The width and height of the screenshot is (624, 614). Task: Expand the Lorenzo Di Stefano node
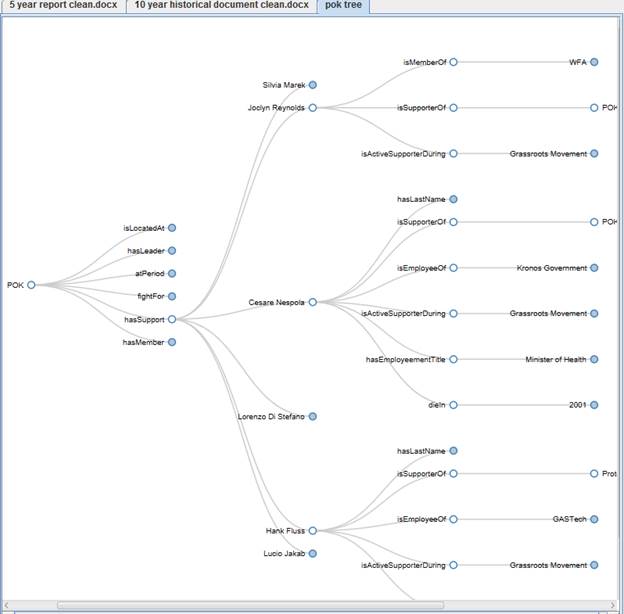click(x=313, y=416)
